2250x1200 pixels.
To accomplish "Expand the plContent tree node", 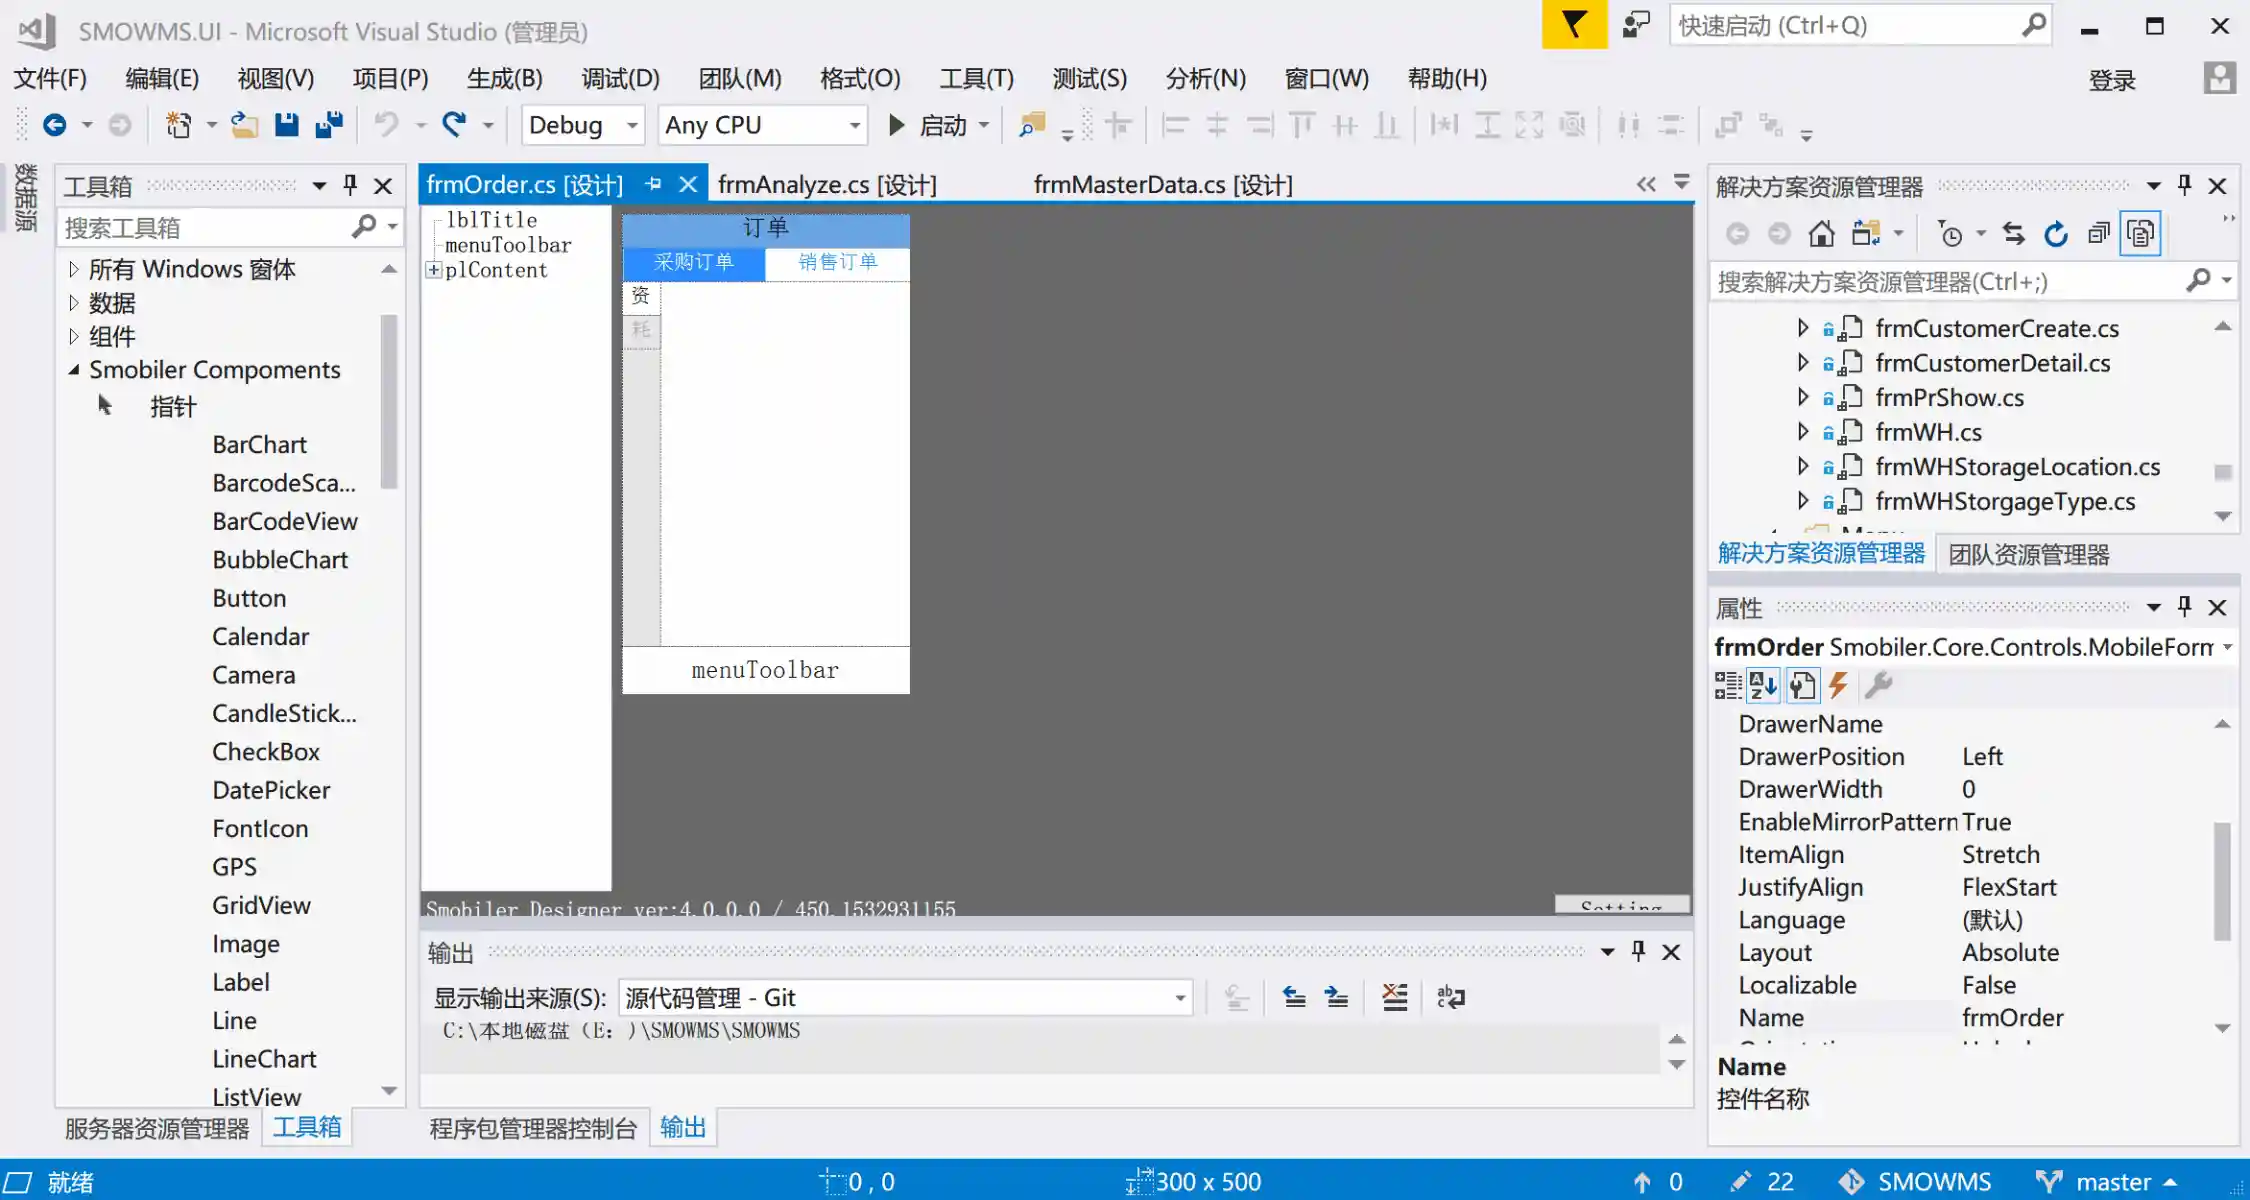I will click(434, 270).
